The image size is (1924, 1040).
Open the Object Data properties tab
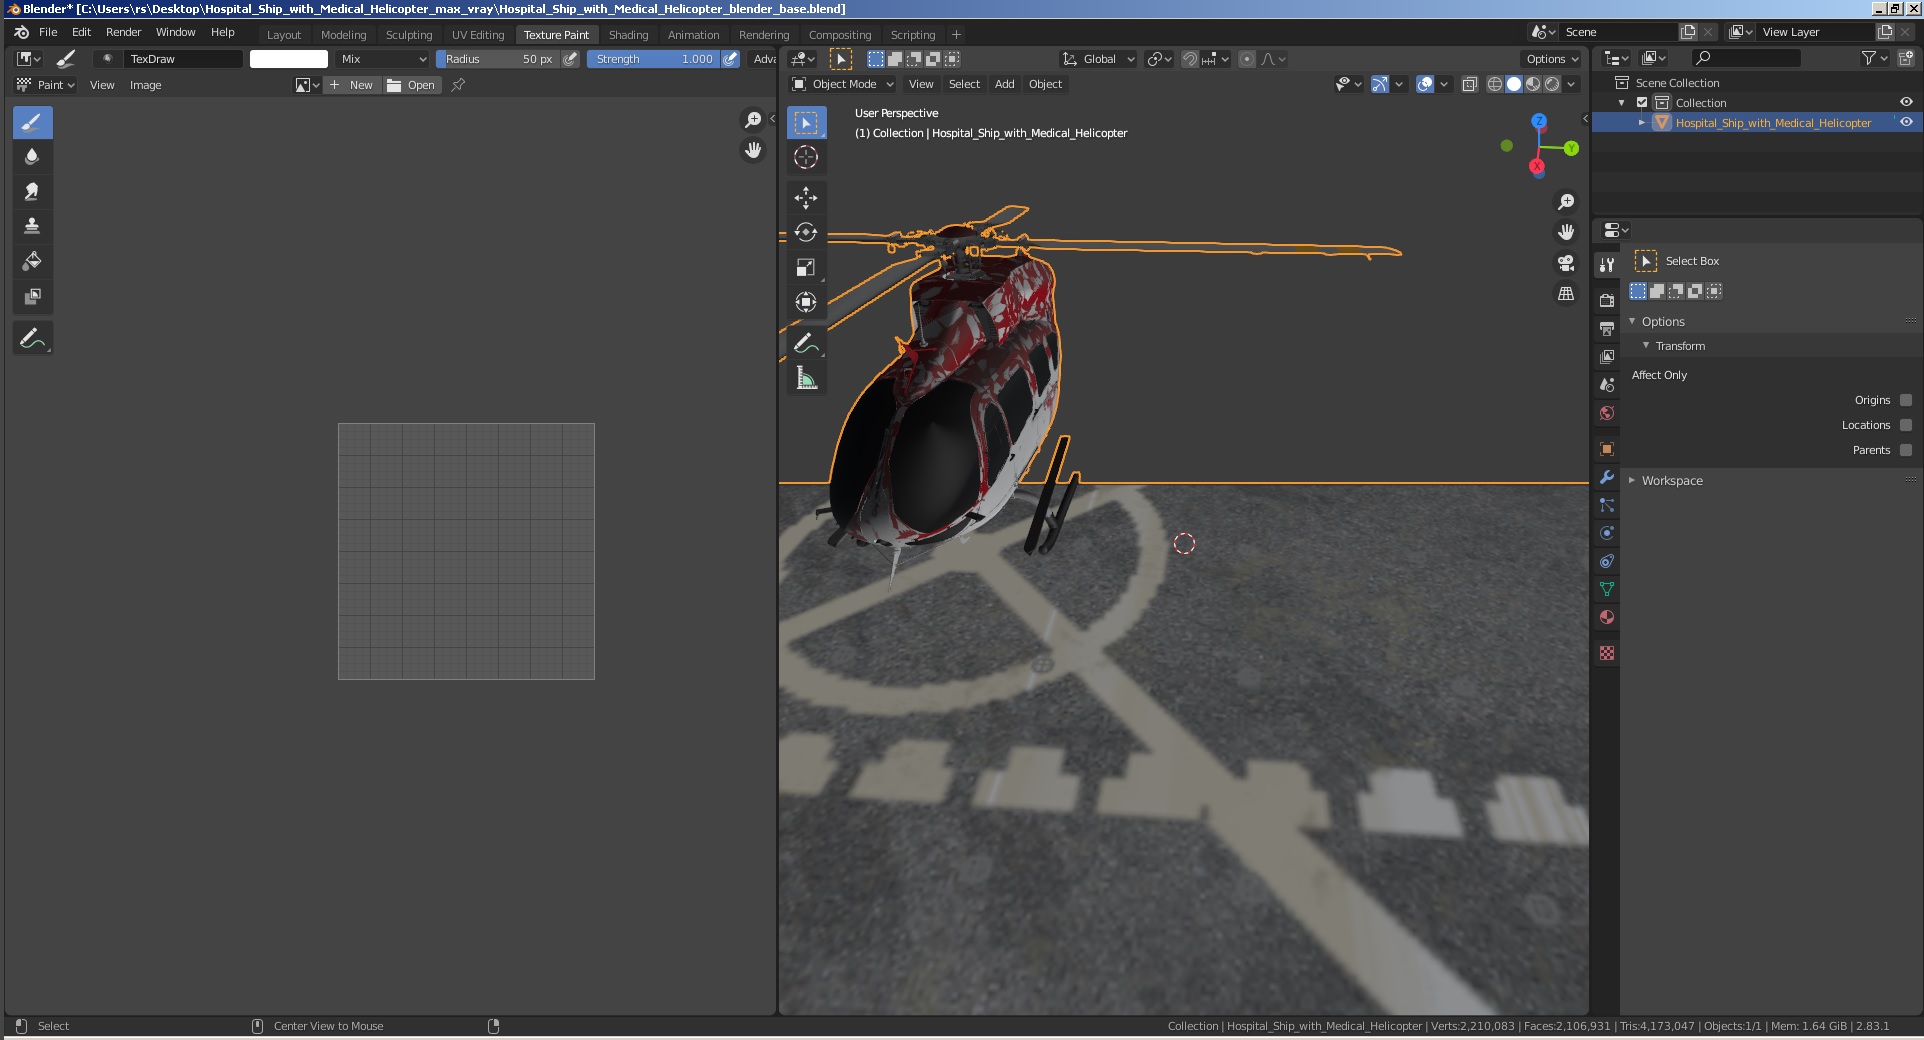click(x=1607, y=589)
